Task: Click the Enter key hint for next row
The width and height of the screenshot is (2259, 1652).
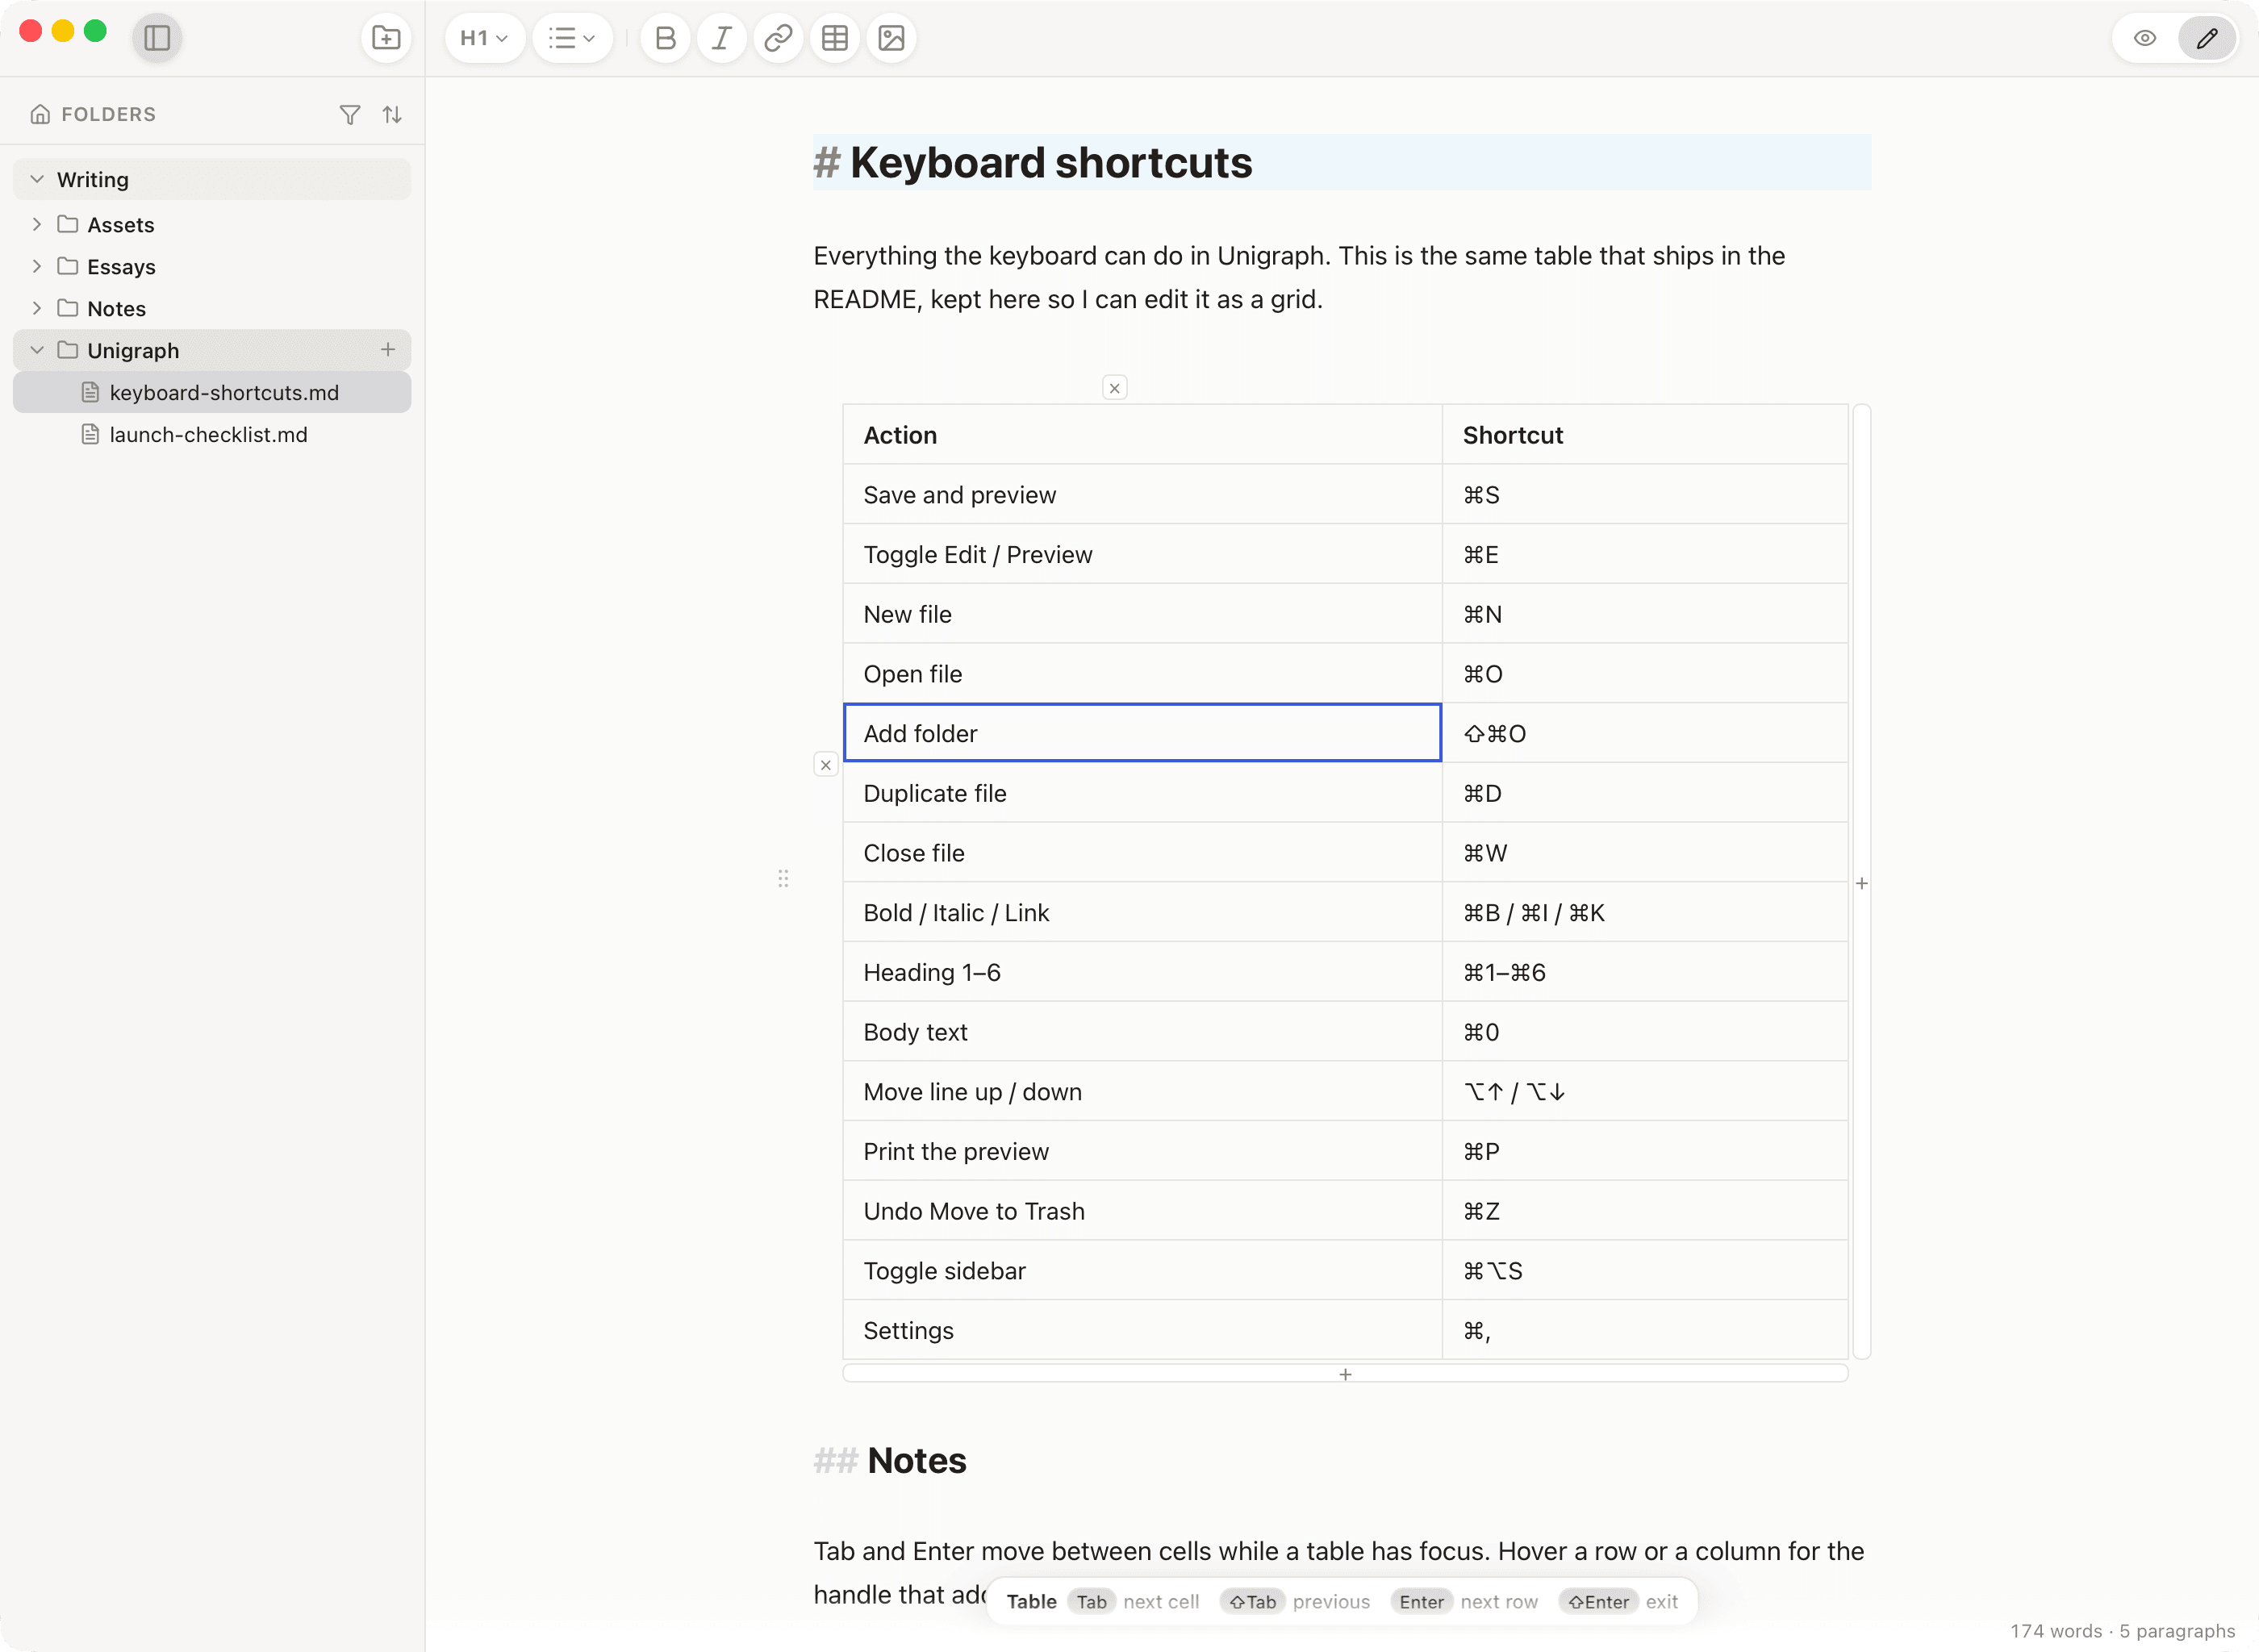Action: [1421, 1601]
